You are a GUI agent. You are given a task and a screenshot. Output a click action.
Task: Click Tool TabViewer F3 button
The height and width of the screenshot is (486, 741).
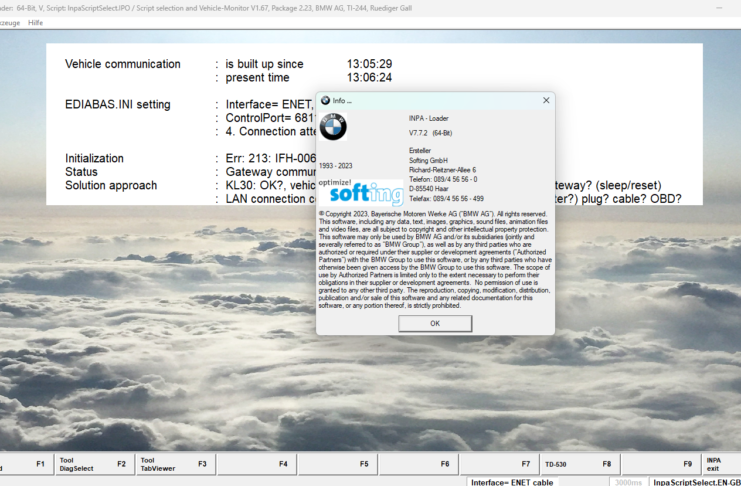pos(176,464)
